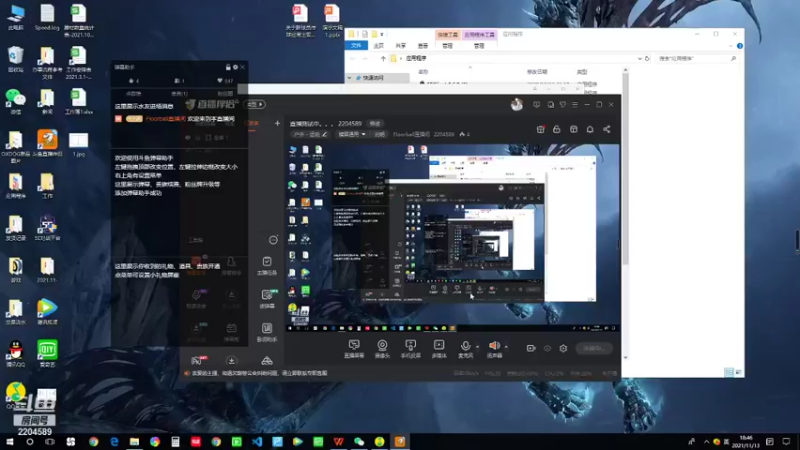Expand microphone options arrow
This screenshot has height=450, width=800.
click(478, 347)
